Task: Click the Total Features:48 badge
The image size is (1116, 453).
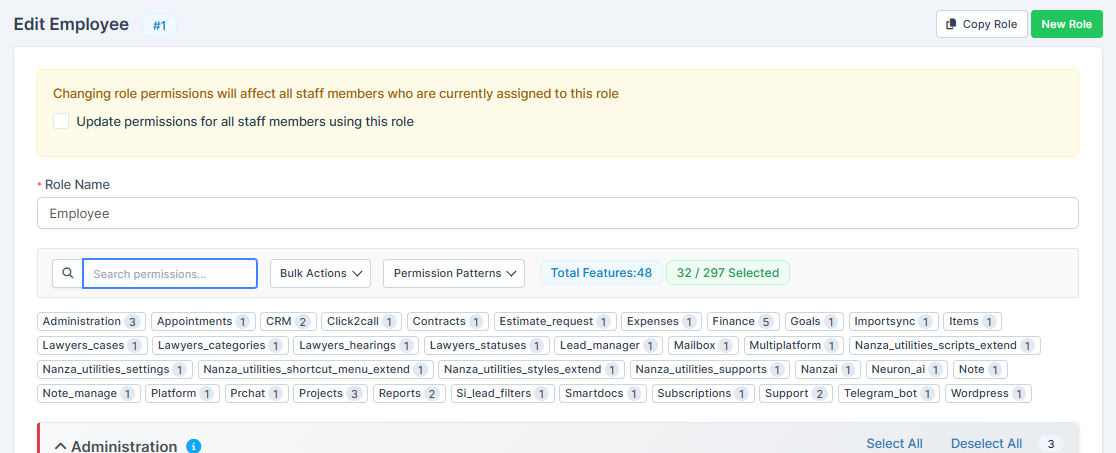Action: click(601, 273)
